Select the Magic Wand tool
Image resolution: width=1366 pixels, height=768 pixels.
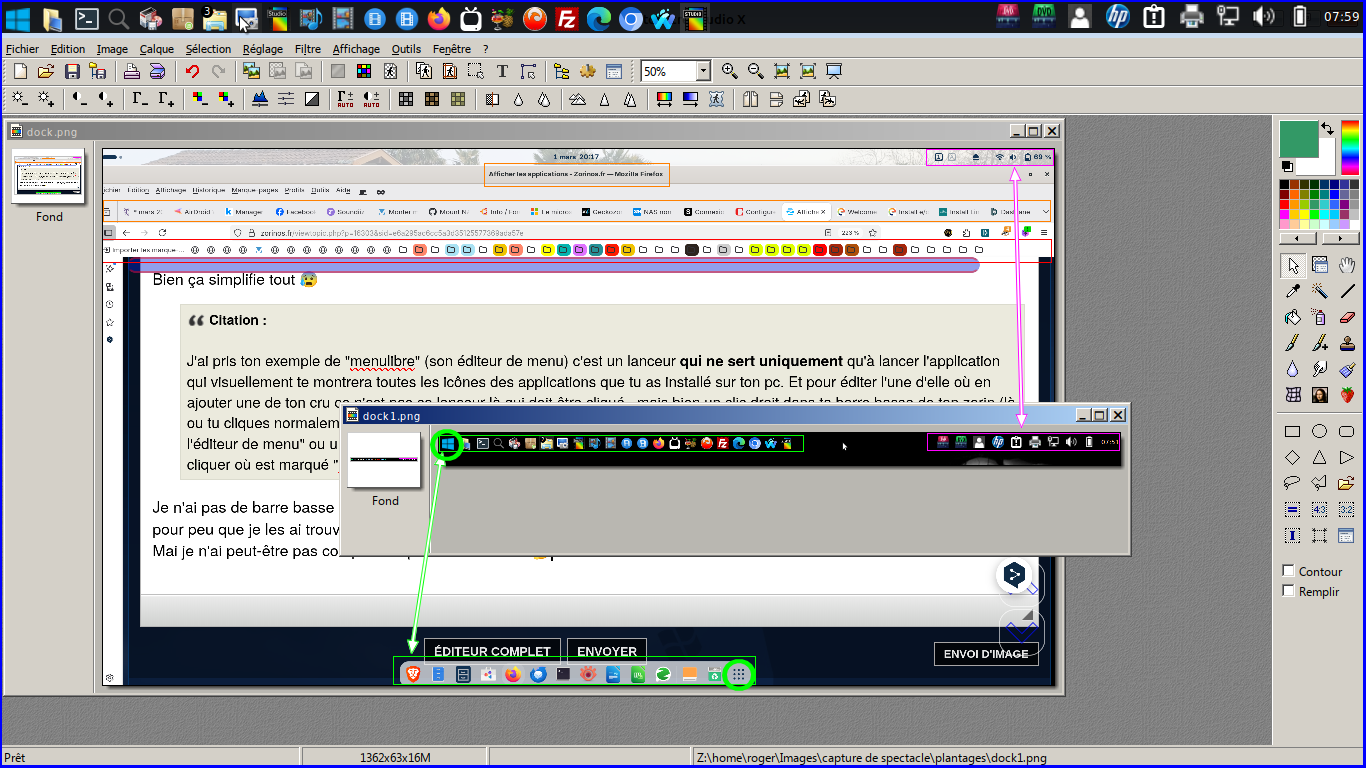(x=1320, y=291)
